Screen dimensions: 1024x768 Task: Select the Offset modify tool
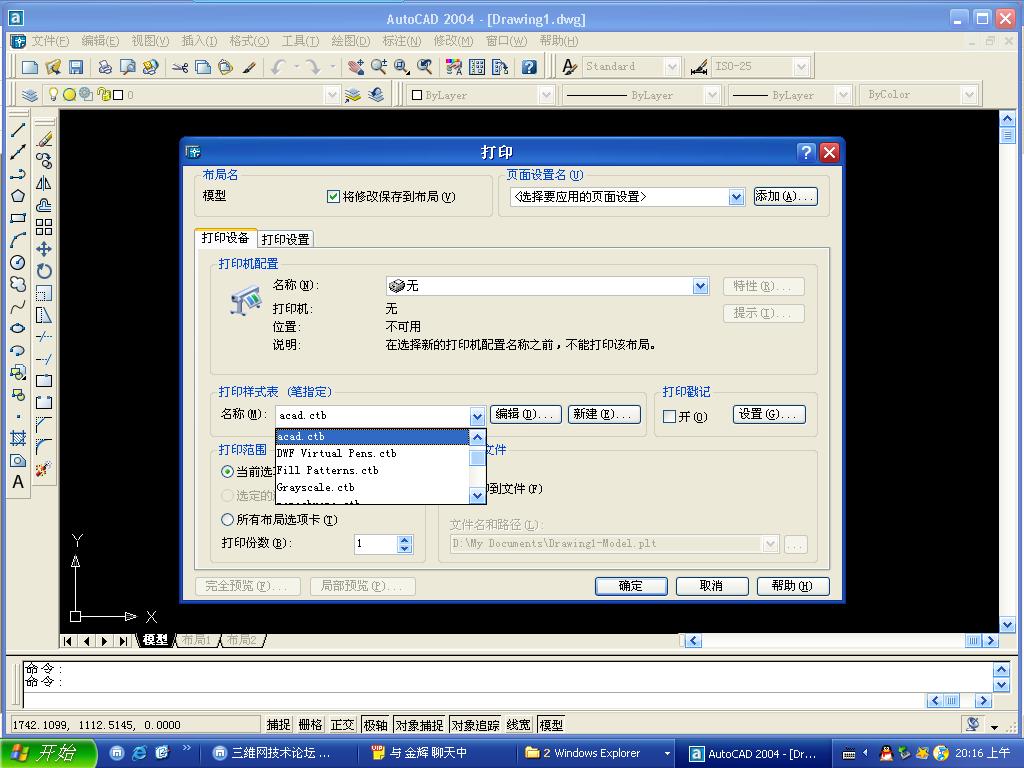(x=44, y=205)
